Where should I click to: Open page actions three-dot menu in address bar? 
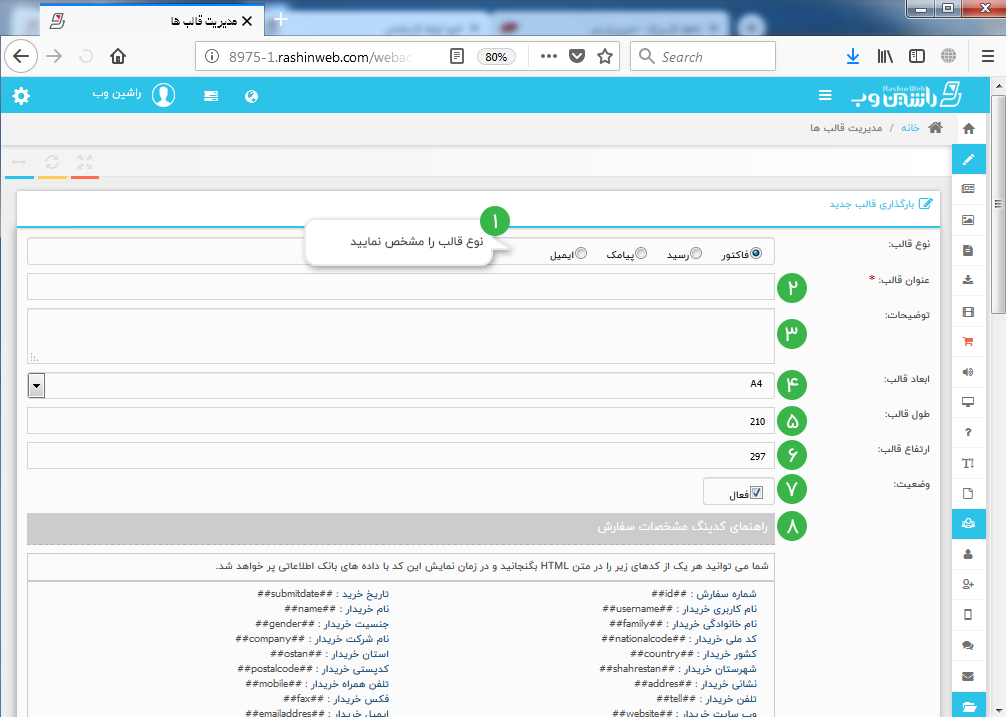coord(549,56)
